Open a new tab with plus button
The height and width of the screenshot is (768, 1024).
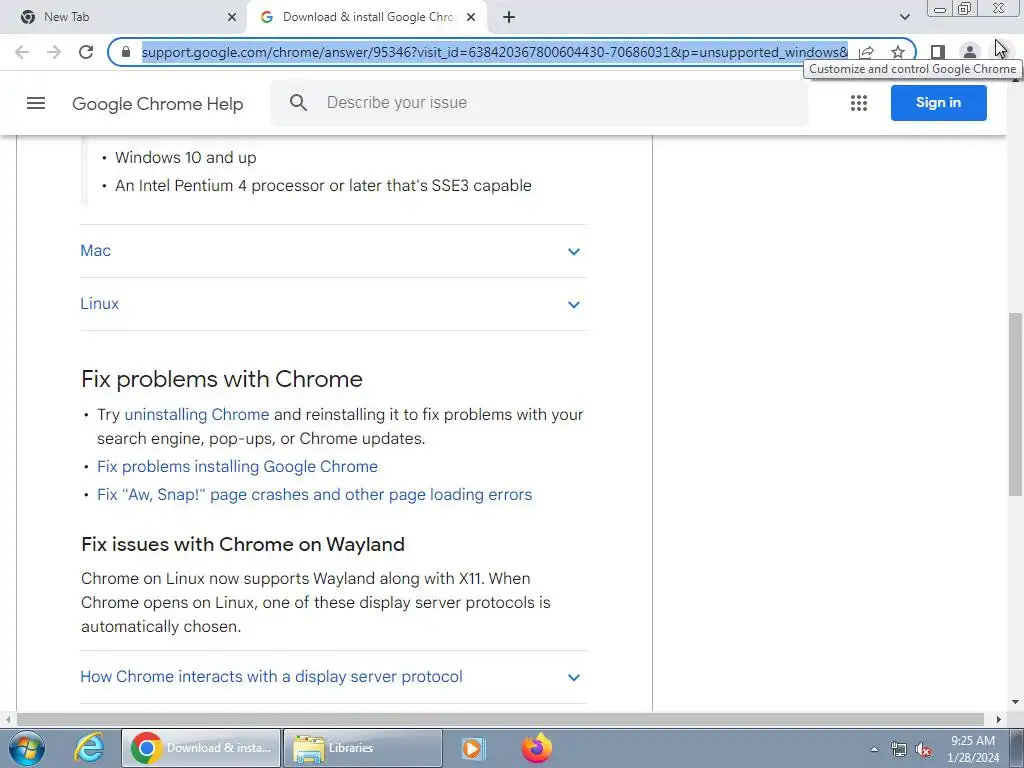point(509,17)
